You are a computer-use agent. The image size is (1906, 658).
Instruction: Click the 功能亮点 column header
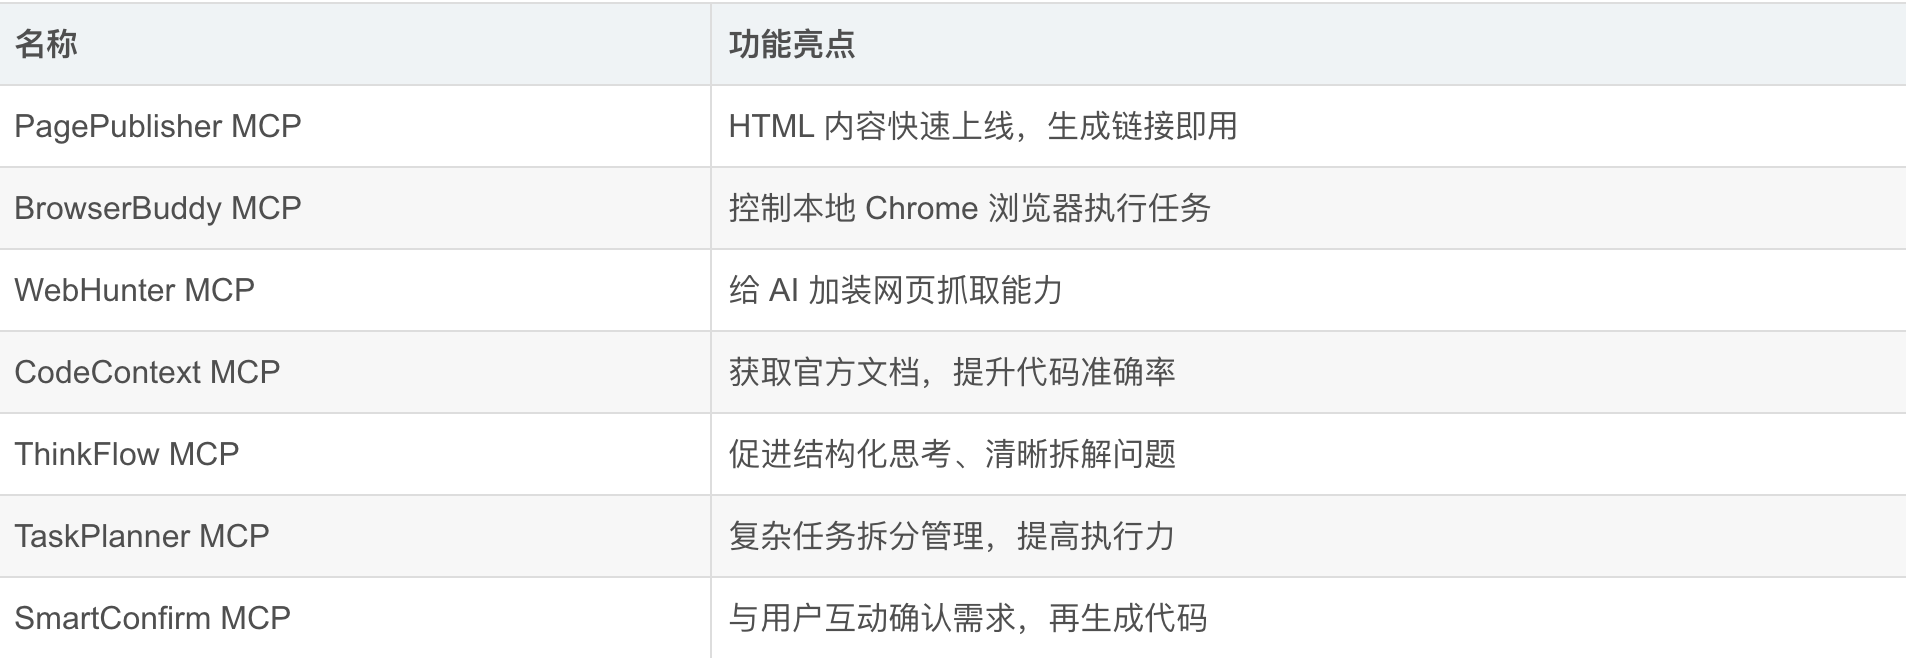coord(791,44)
